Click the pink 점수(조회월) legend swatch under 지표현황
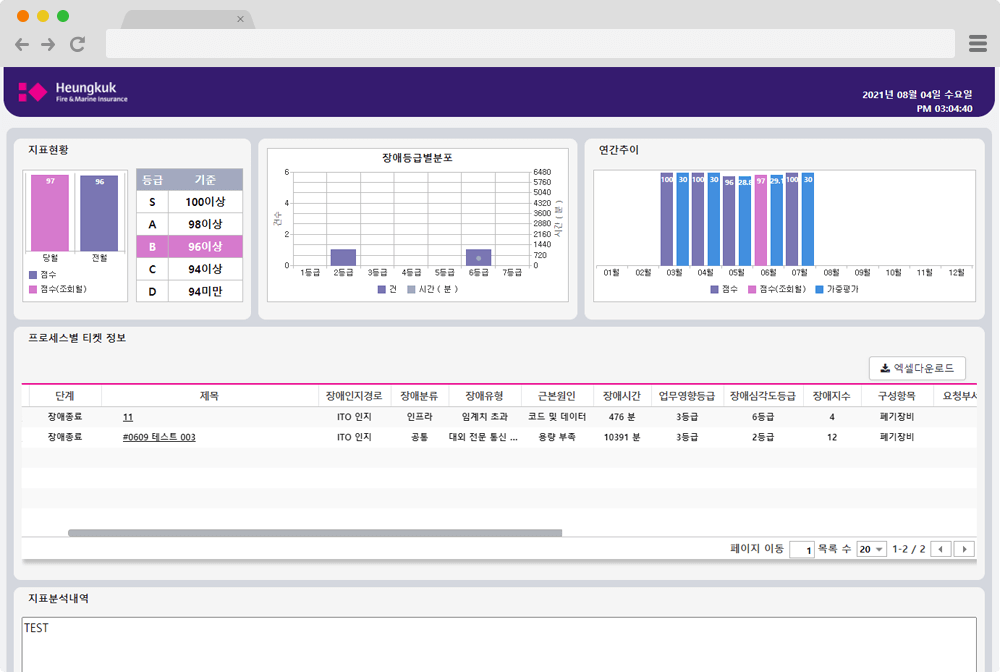 click(x=33, y=288)
